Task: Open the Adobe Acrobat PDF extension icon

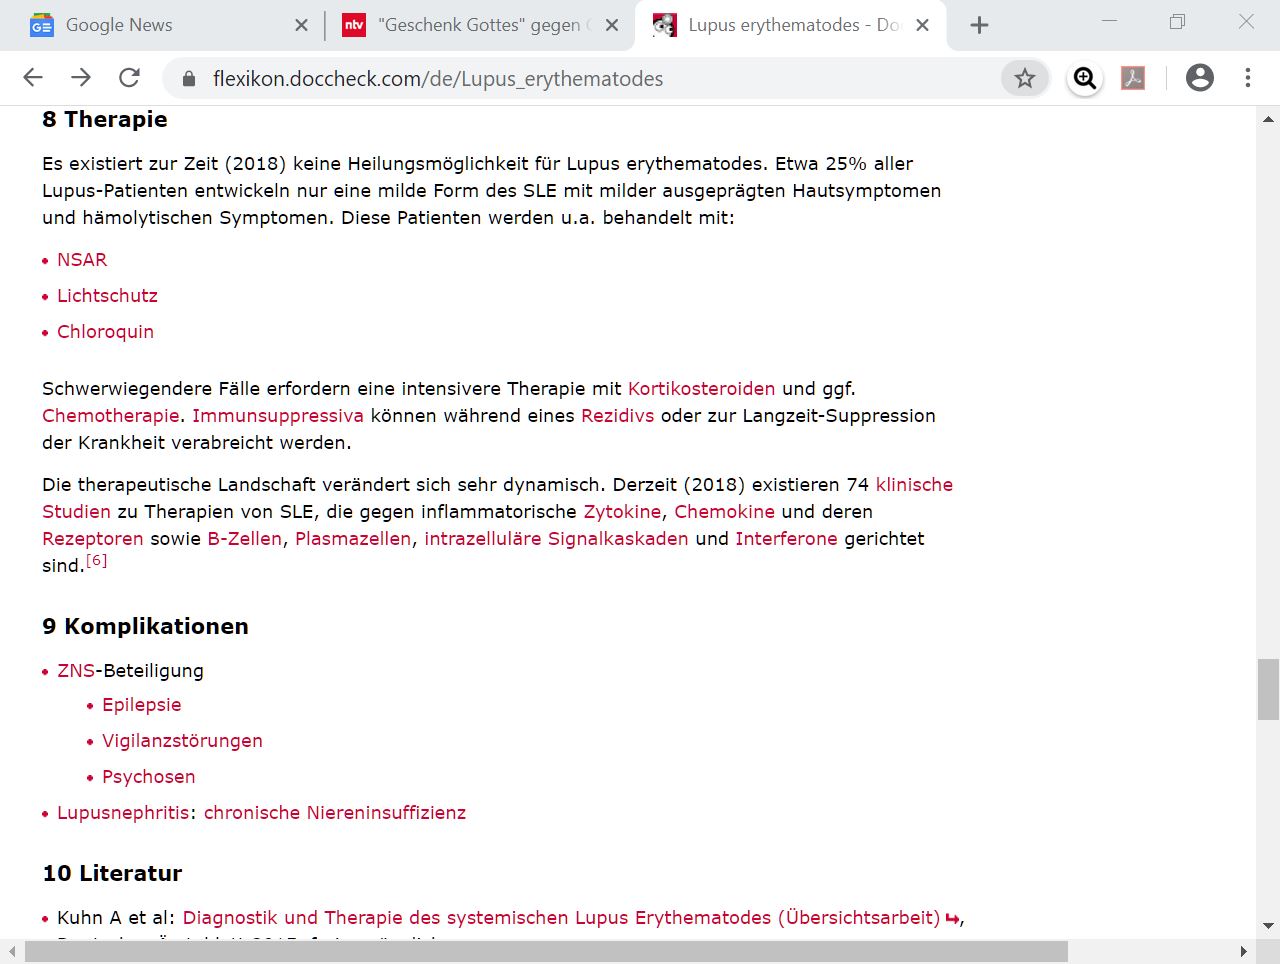Action: click(x=1133, y=78)
